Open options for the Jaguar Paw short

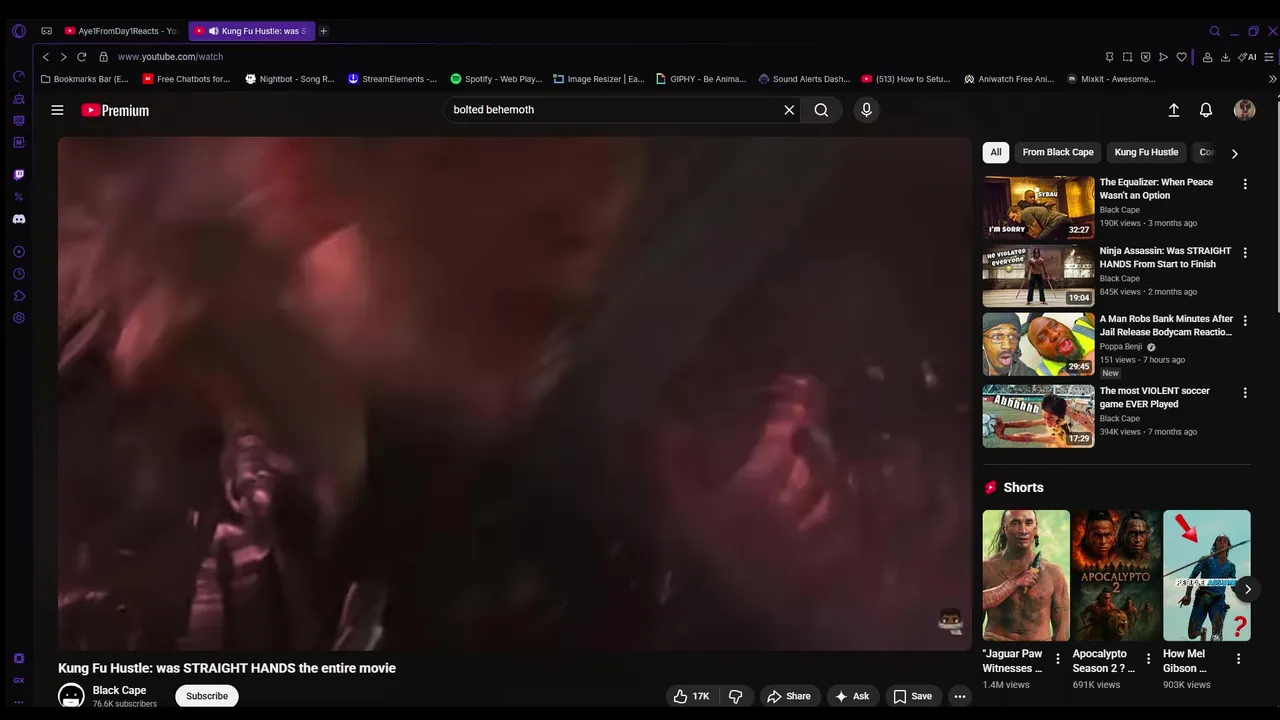(1058, 659)
